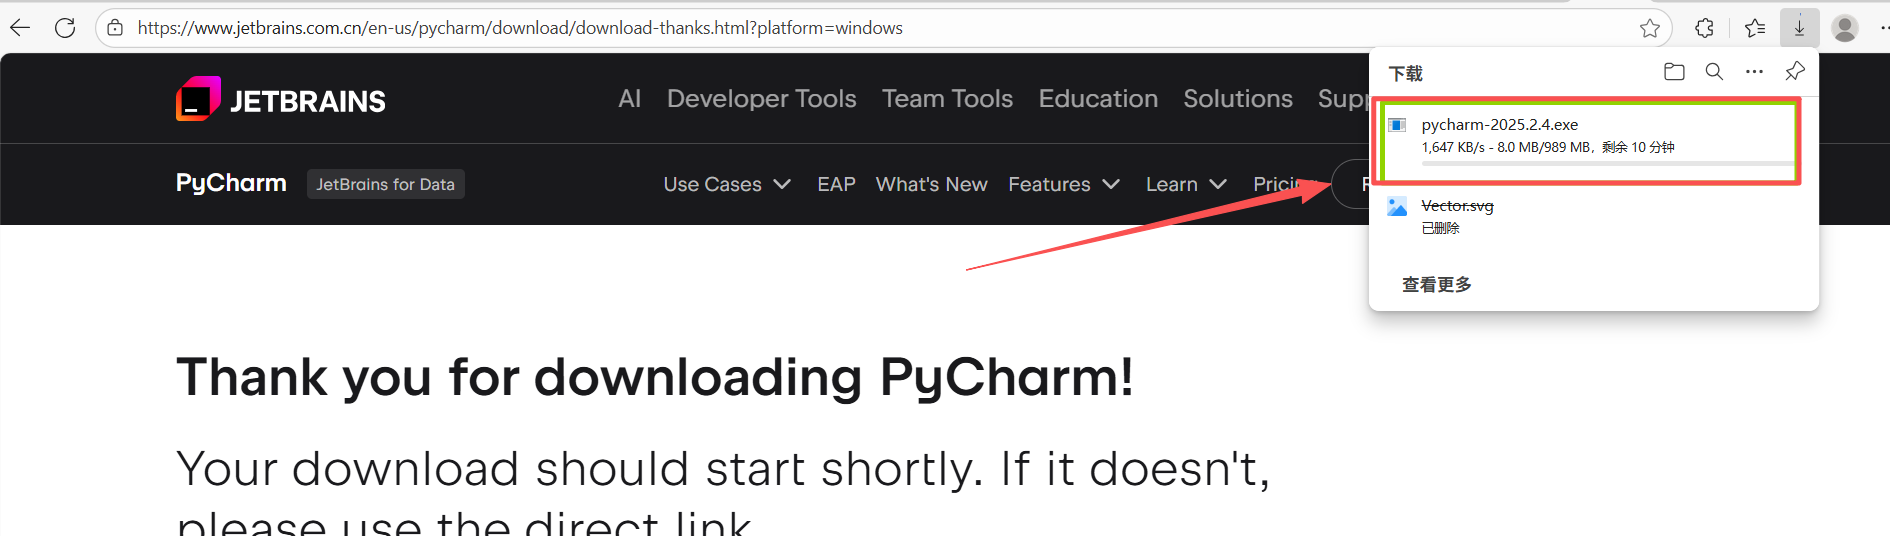Viewport: 1890px width, 536px height.
Task: Open downloads folder from the downloads panel
Action: pyautogui.click(x=1674, y=72)
